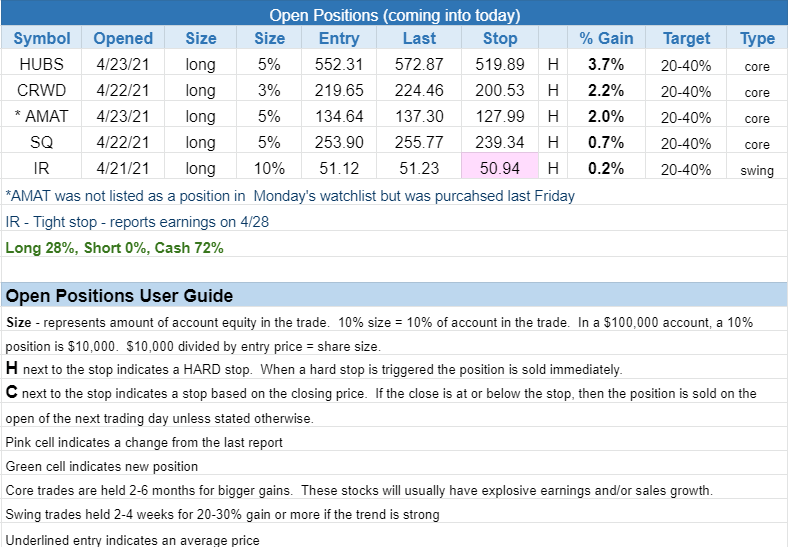Click SQ entry price 253.90
This screenshot has height=547, width=788.
click(x=339, y=142)
